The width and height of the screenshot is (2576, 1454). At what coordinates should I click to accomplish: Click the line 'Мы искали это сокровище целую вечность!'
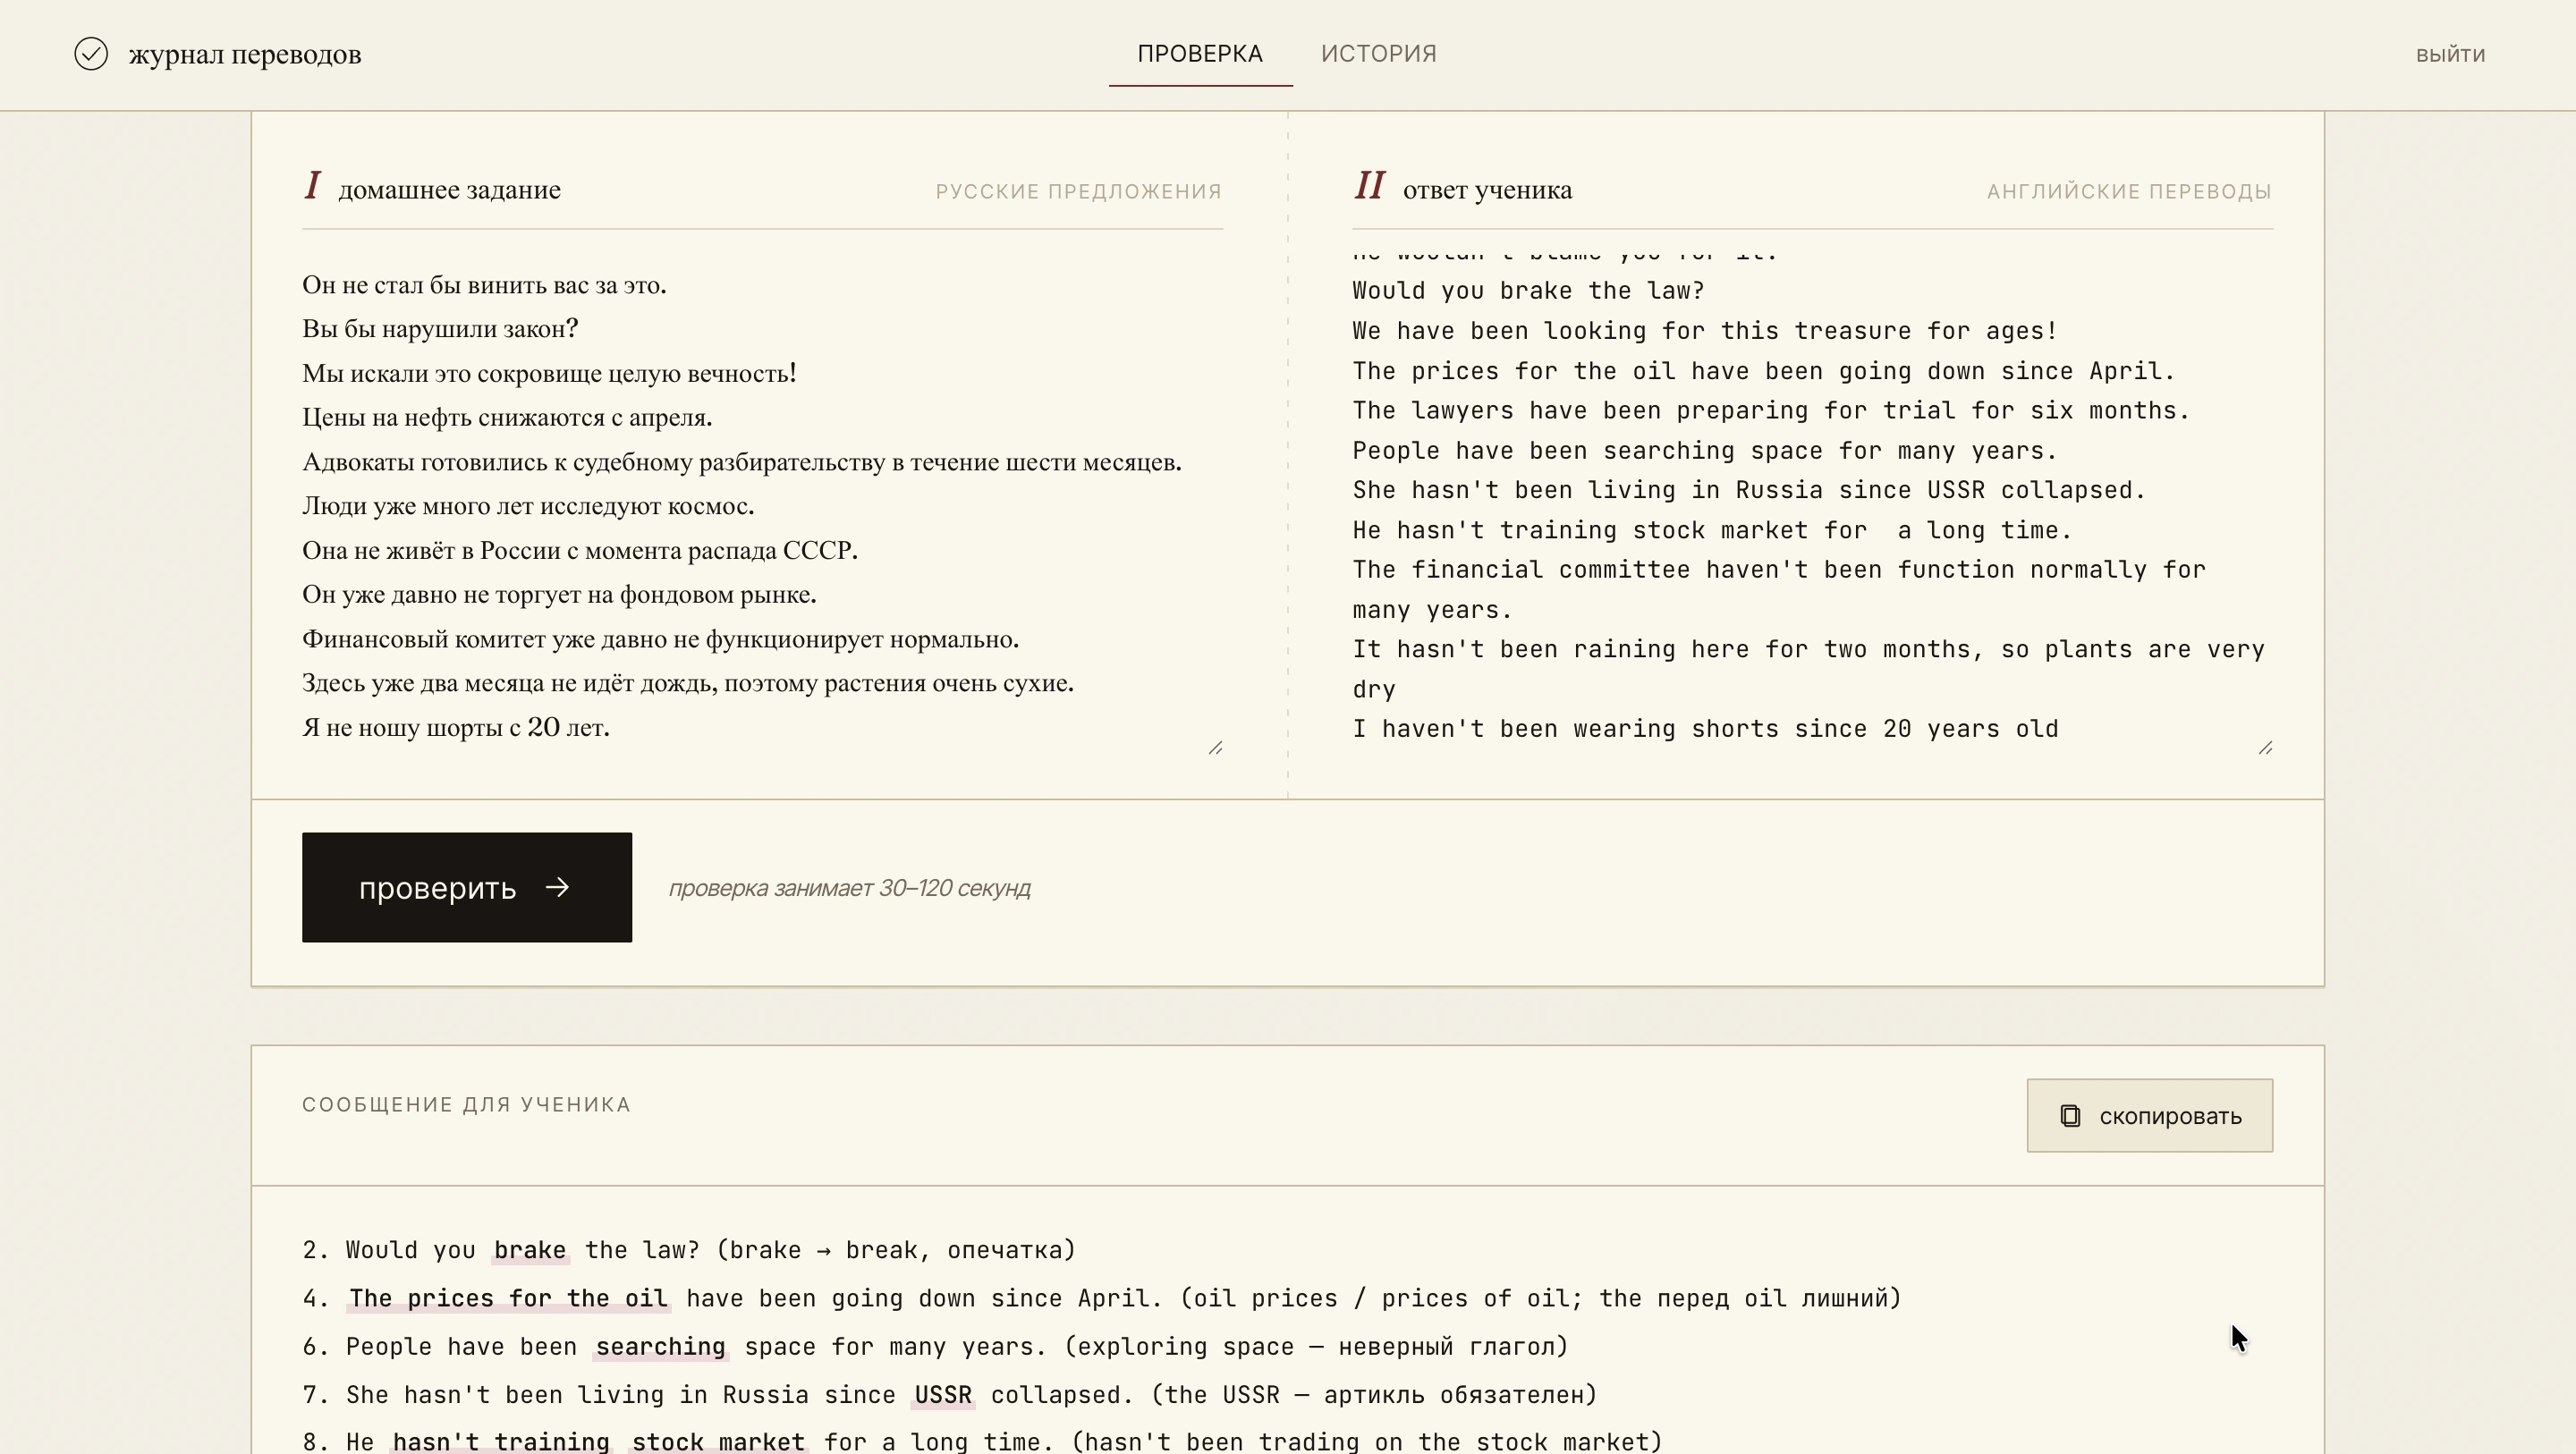click(549, 373)
